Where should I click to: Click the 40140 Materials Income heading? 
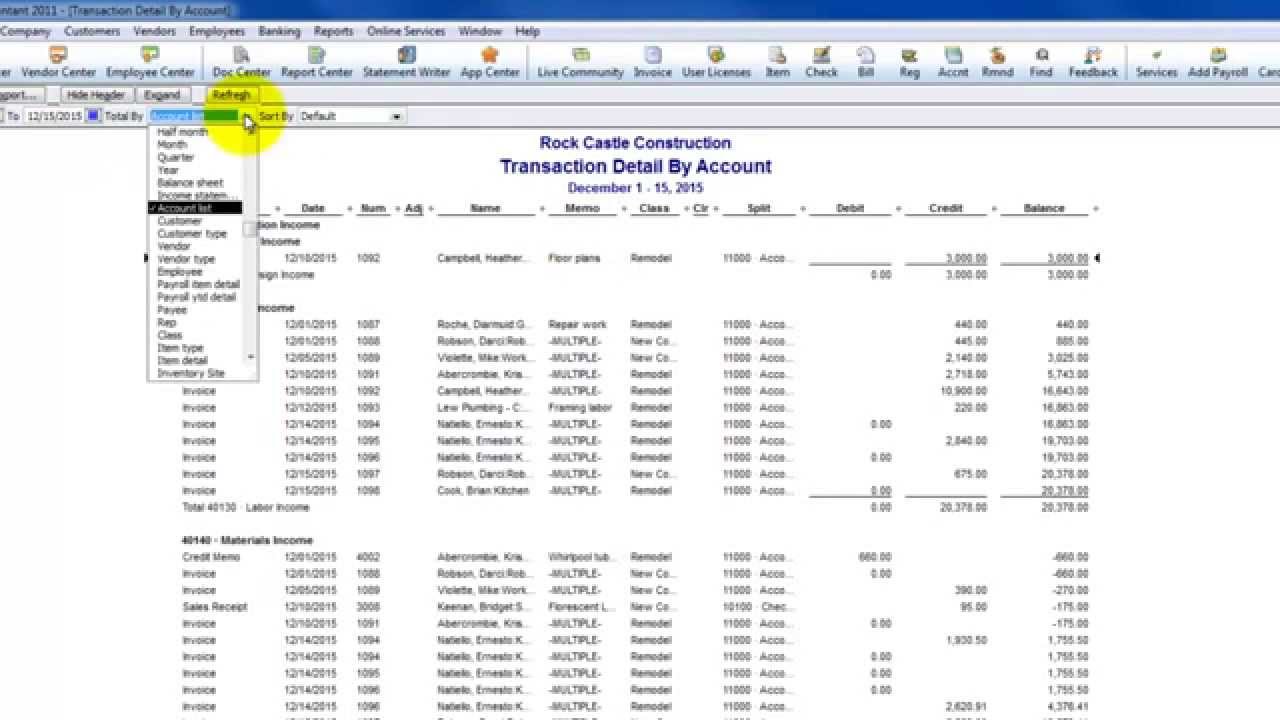click(247, 540)
